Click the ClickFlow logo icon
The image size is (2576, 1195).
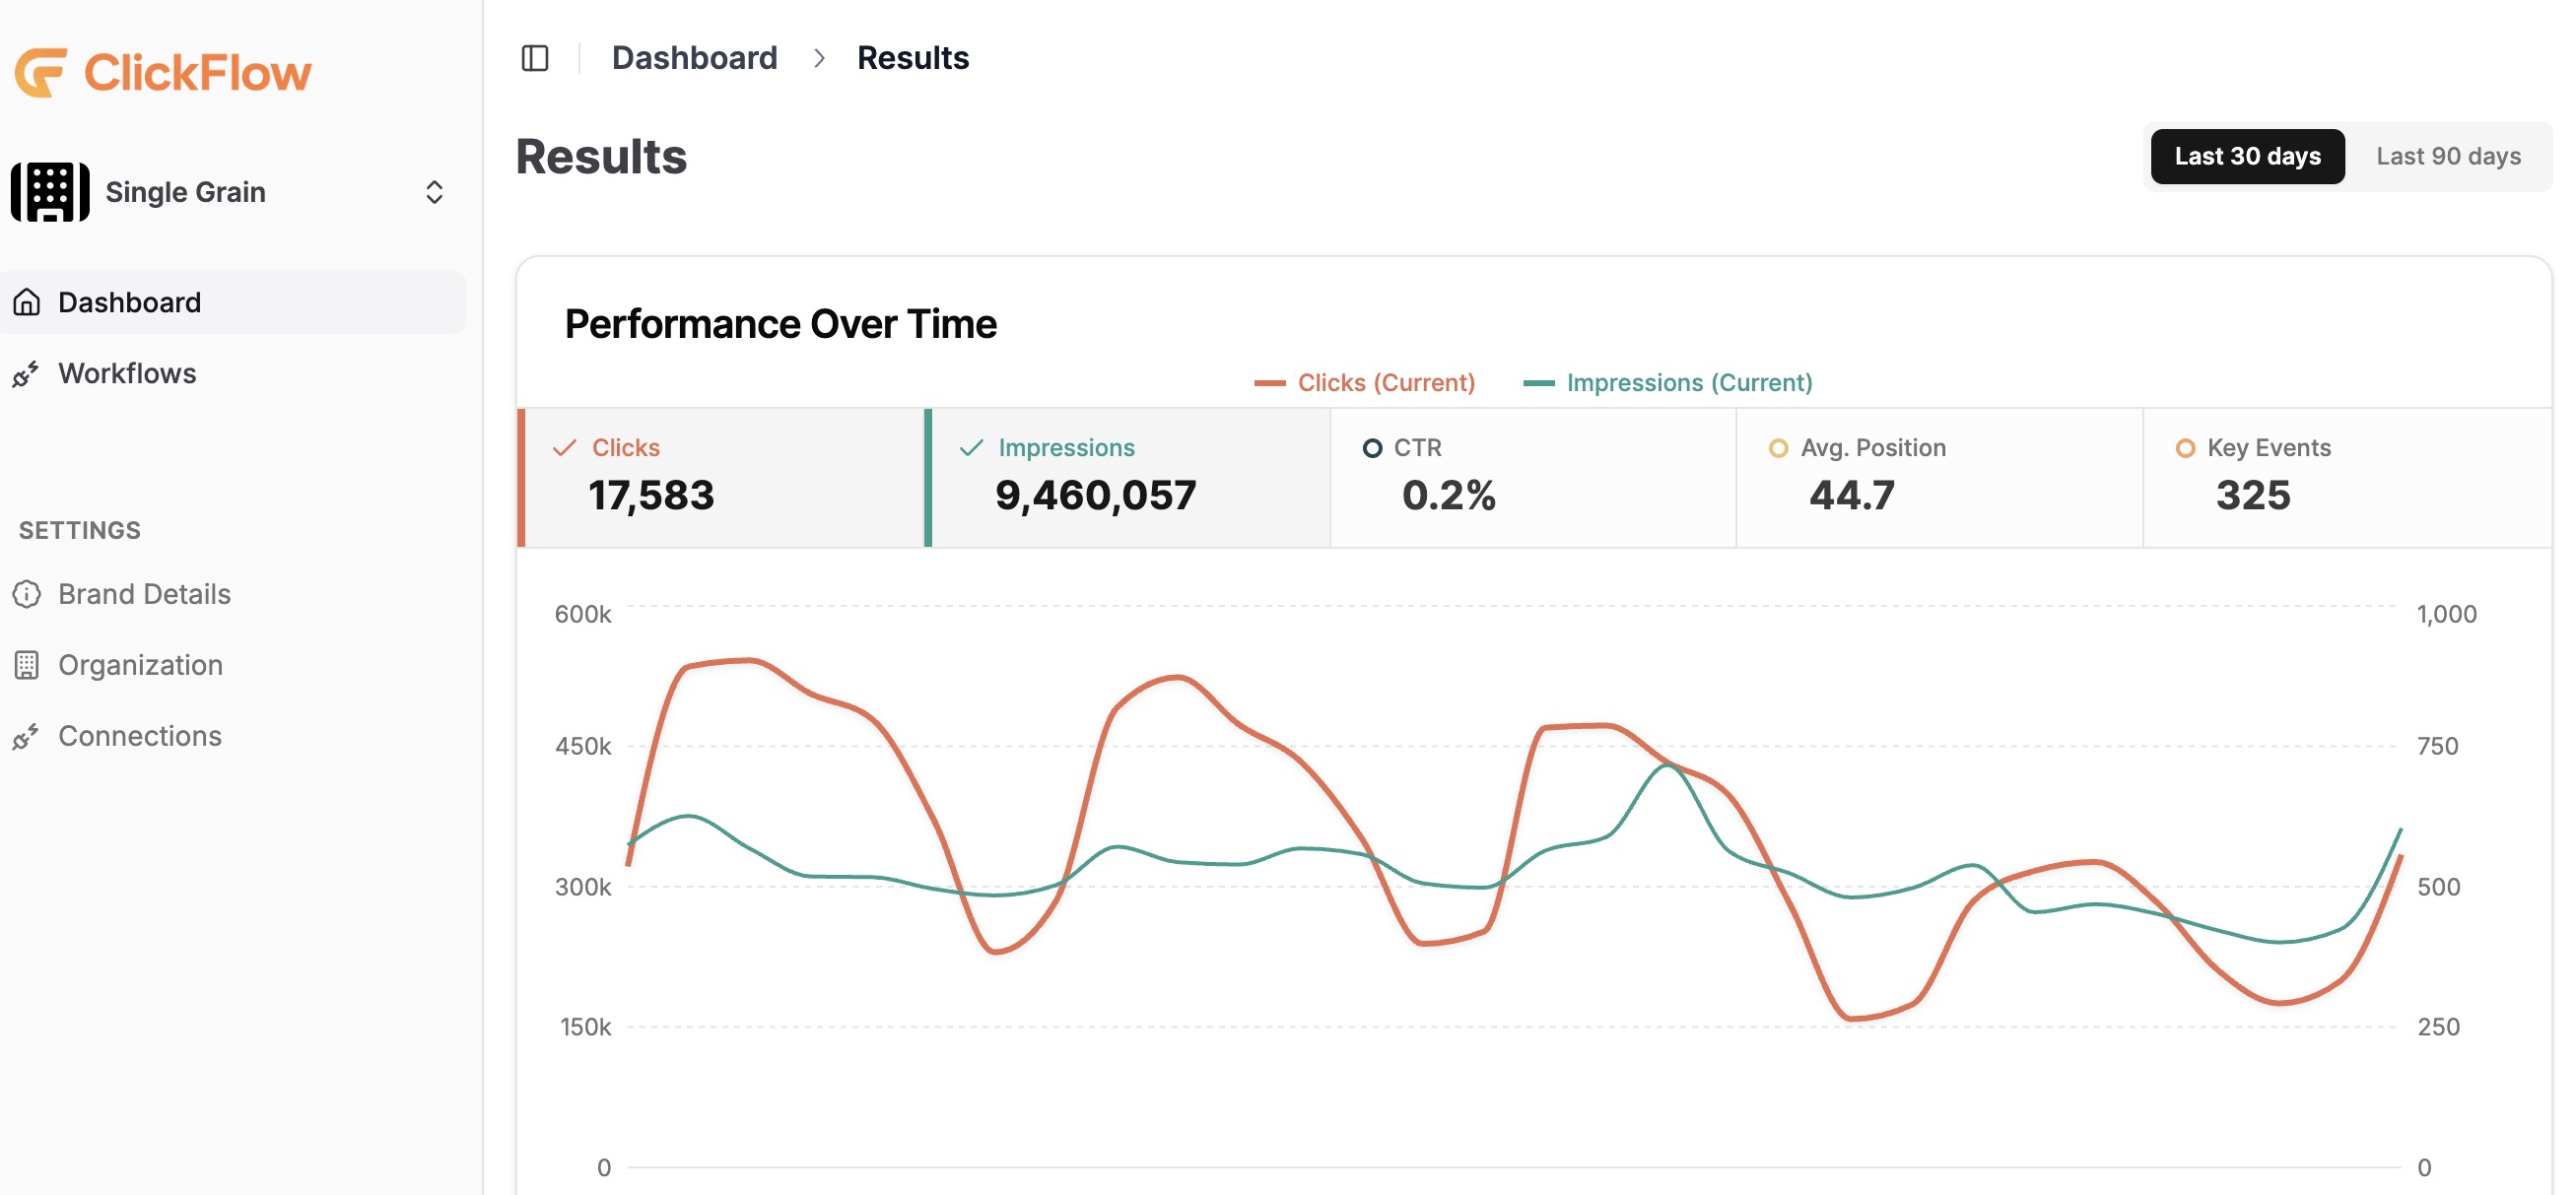point(41,73)
